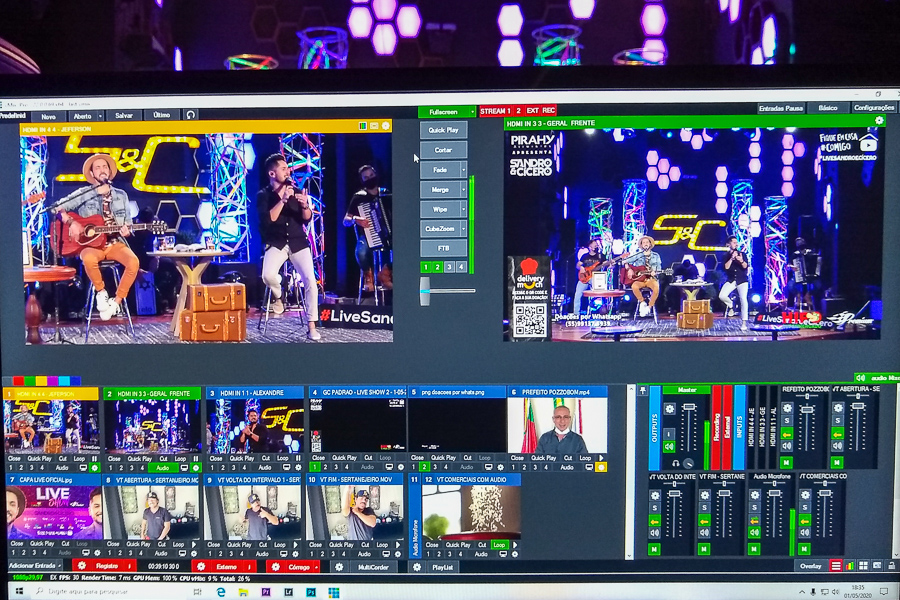Expand the Fullscreen dropdown arrow
This screenshot has height=600, width=900.
(x=470, y=111)
